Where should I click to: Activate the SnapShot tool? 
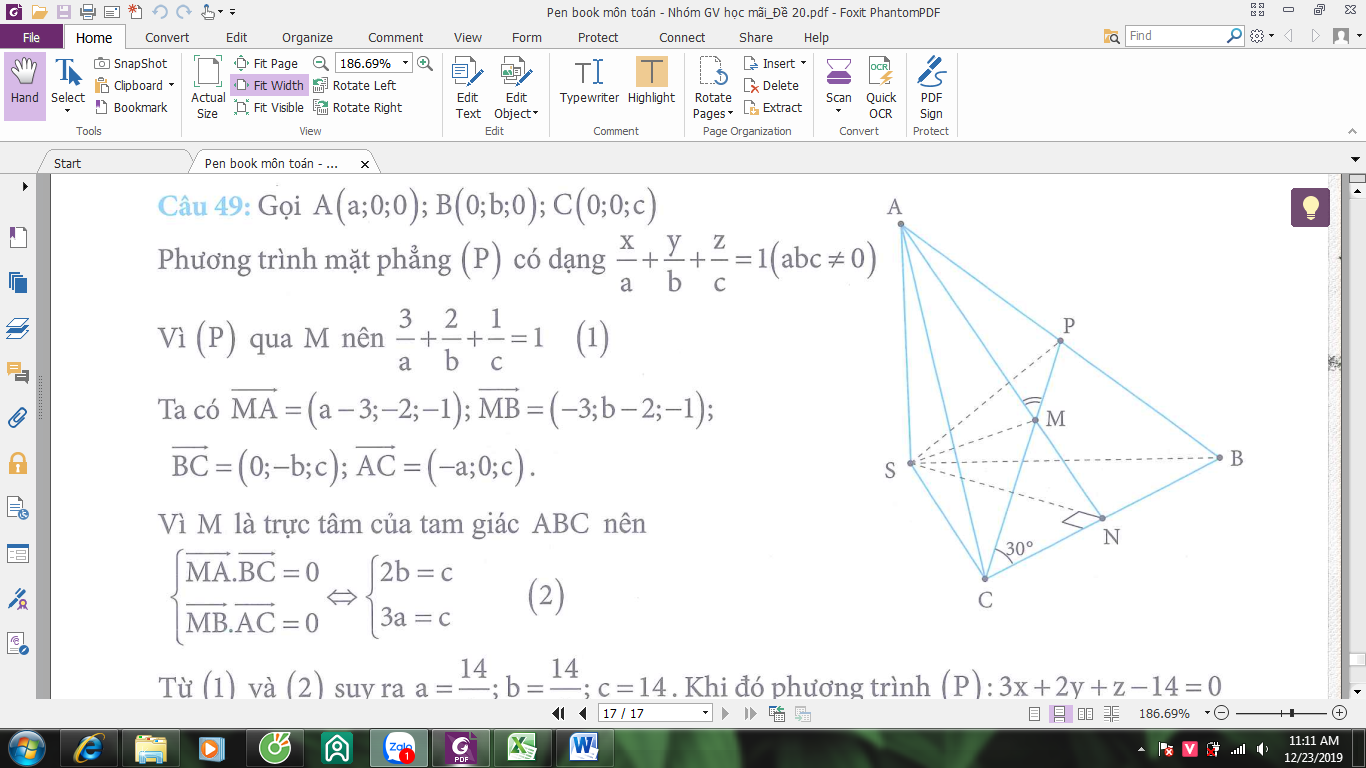click(131, 63)
